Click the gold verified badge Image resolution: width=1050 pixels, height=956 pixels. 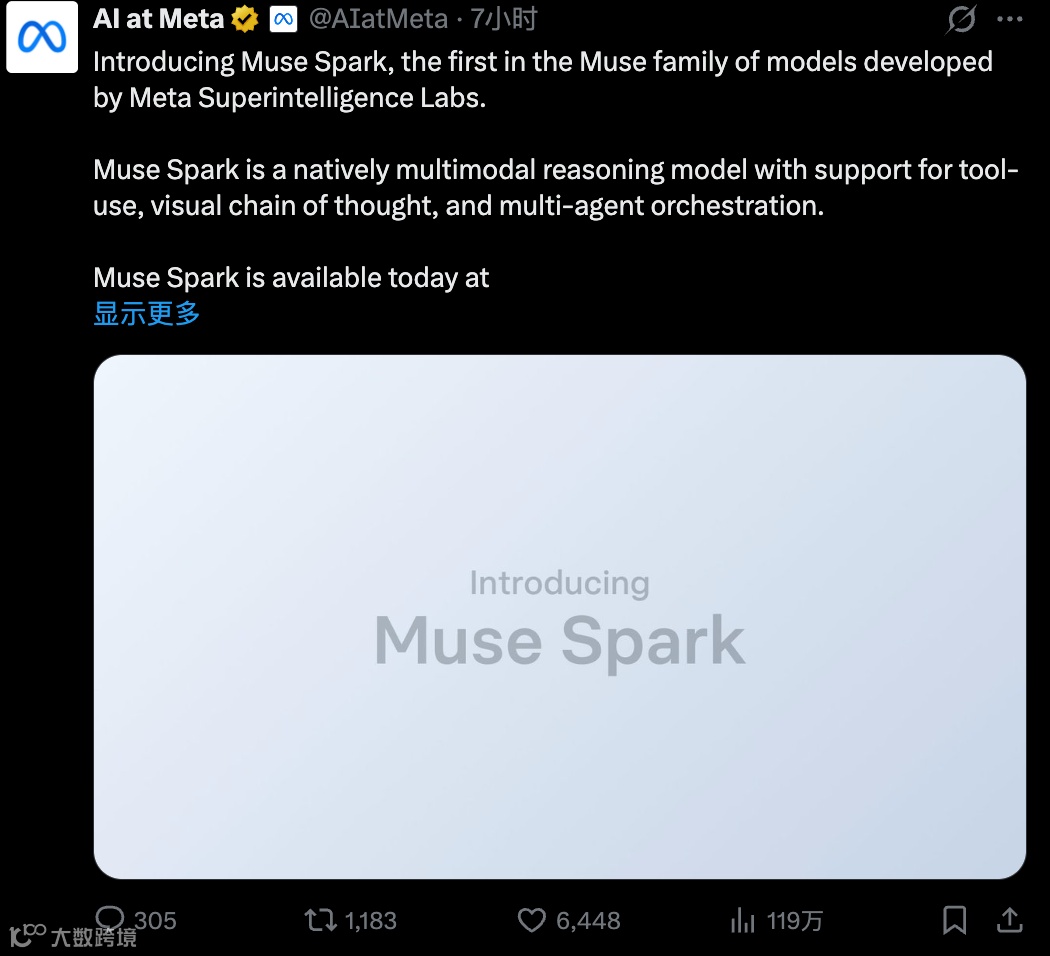245,19
